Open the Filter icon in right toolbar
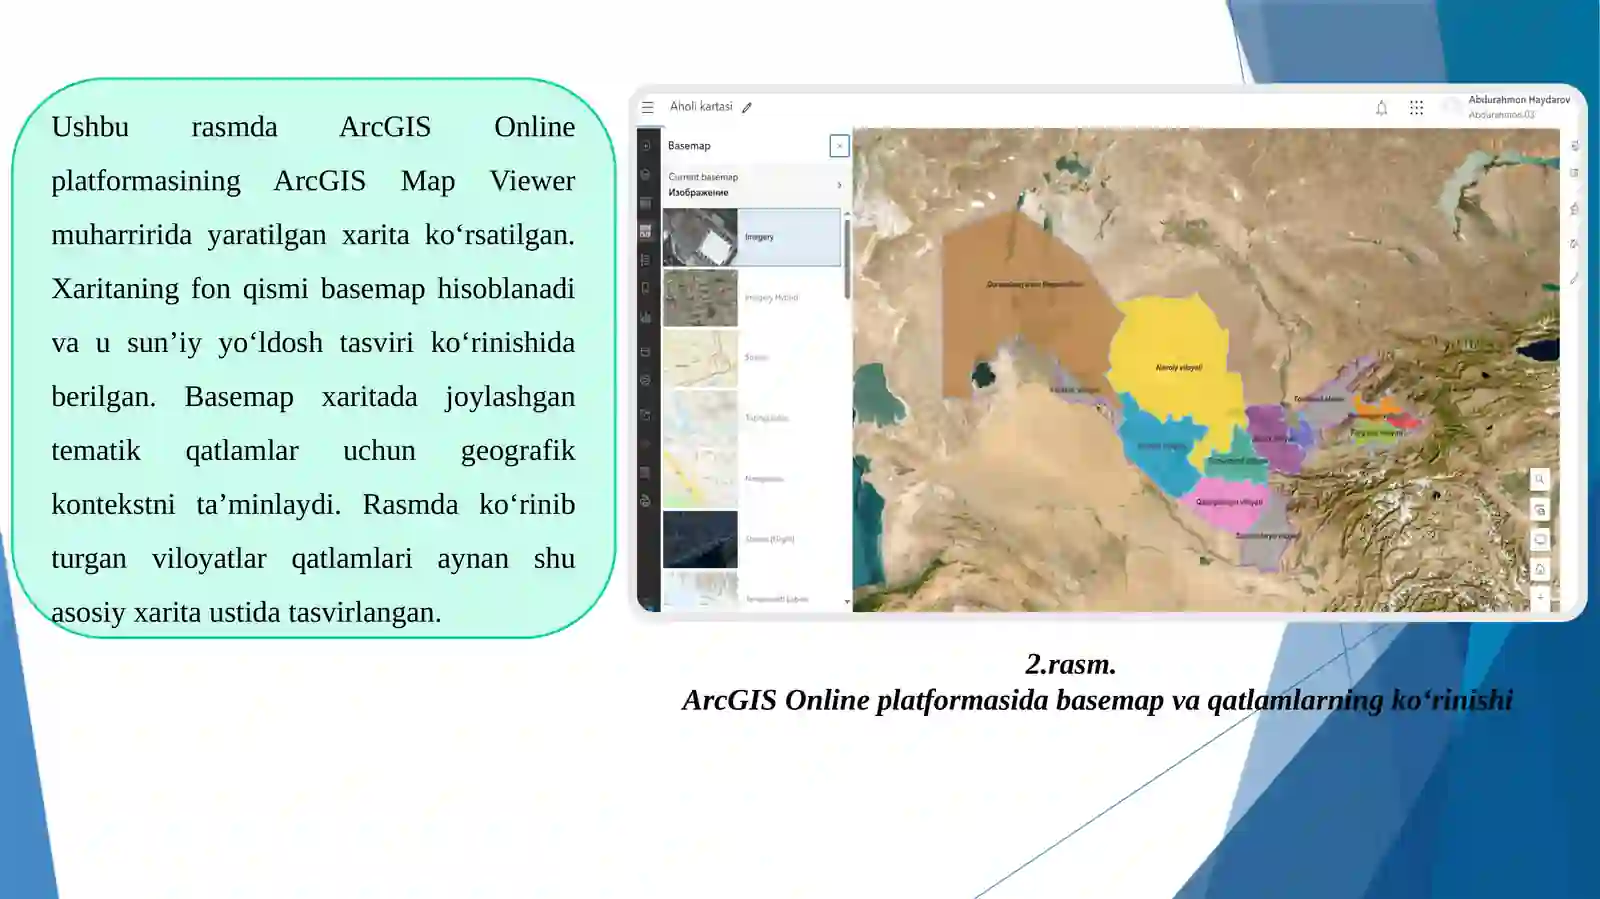This screenshot has height=899, width=1600. [x=1574, y=209]
